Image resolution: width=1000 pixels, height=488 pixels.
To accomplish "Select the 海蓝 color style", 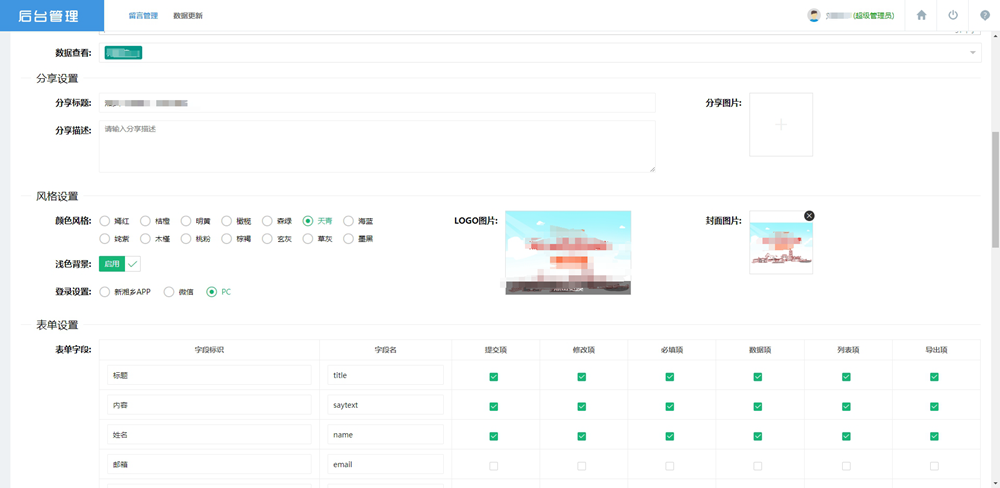I will tap(349, 221).
